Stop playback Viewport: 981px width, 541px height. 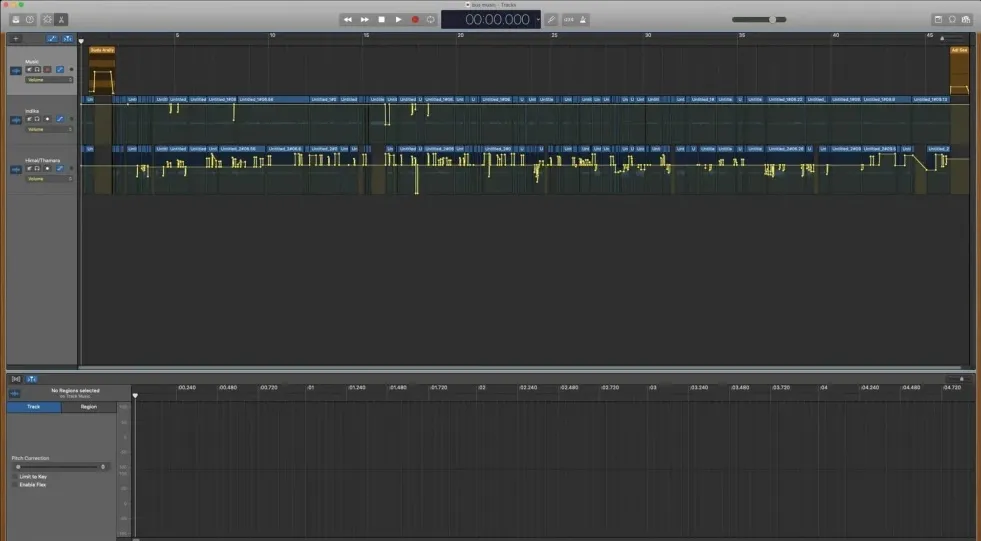[x=382, y=19]
